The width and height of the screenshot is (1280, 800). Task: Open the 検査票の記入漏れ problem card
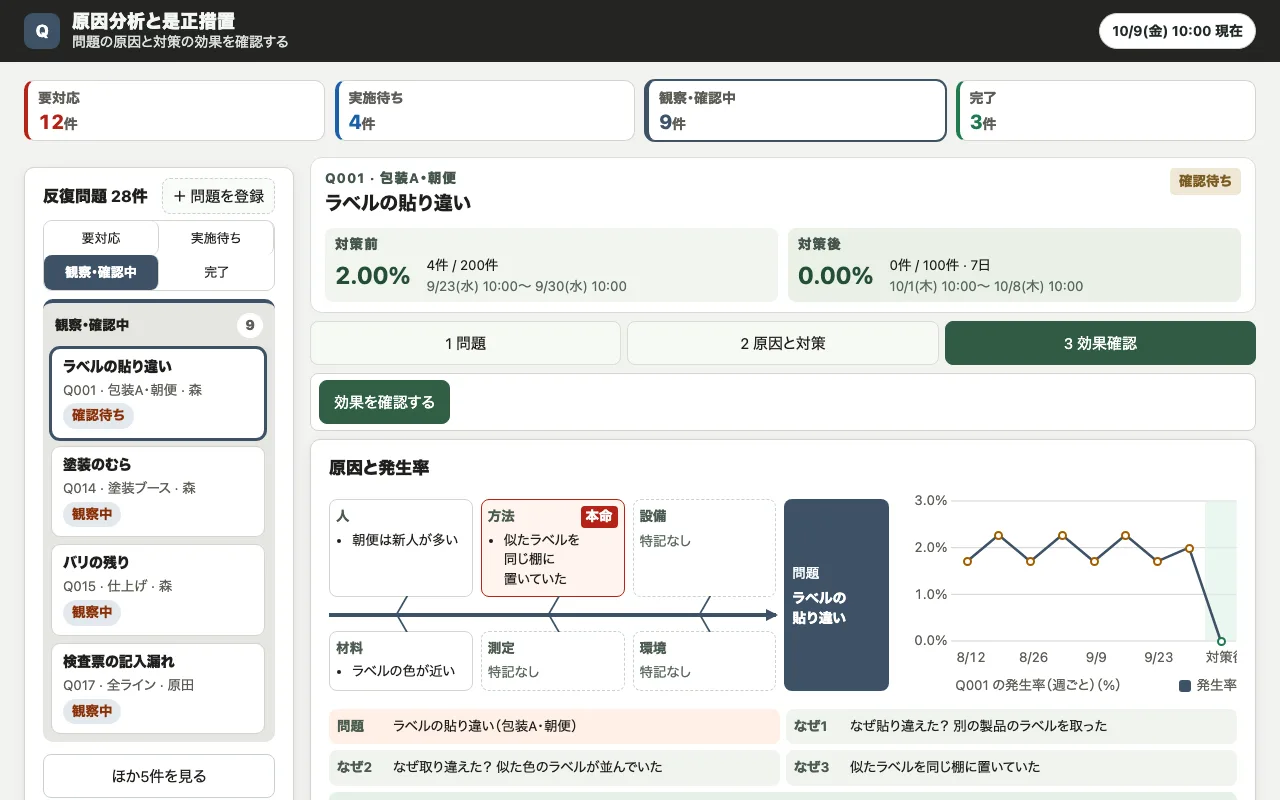click(x=158, y=688)
